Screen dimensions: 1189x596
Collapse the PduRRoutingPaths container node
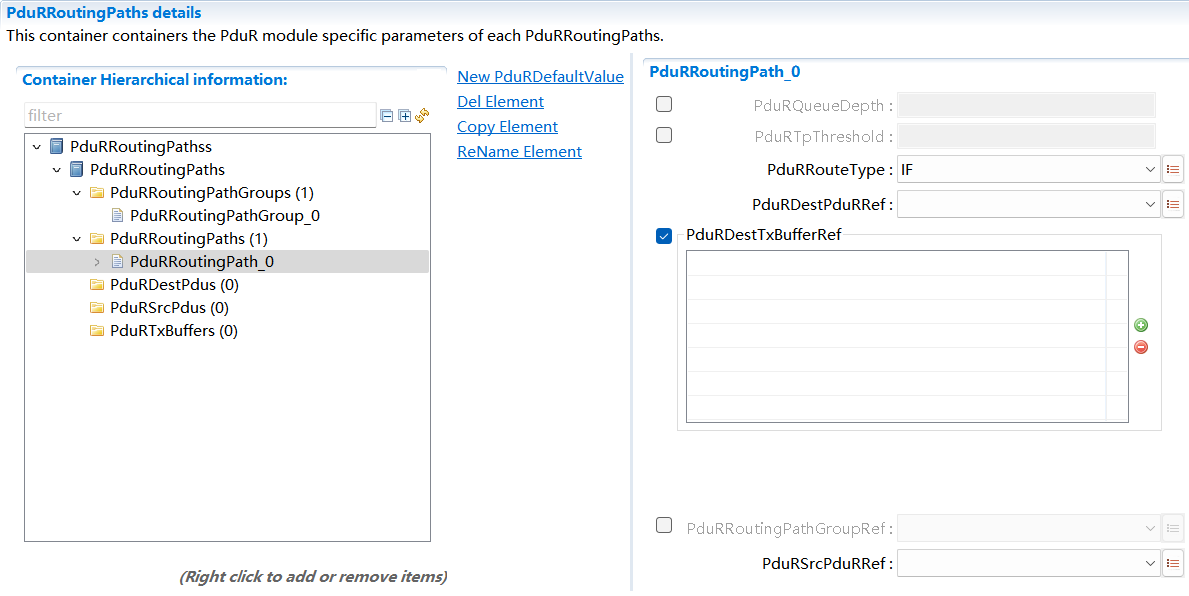click(56, 170)
